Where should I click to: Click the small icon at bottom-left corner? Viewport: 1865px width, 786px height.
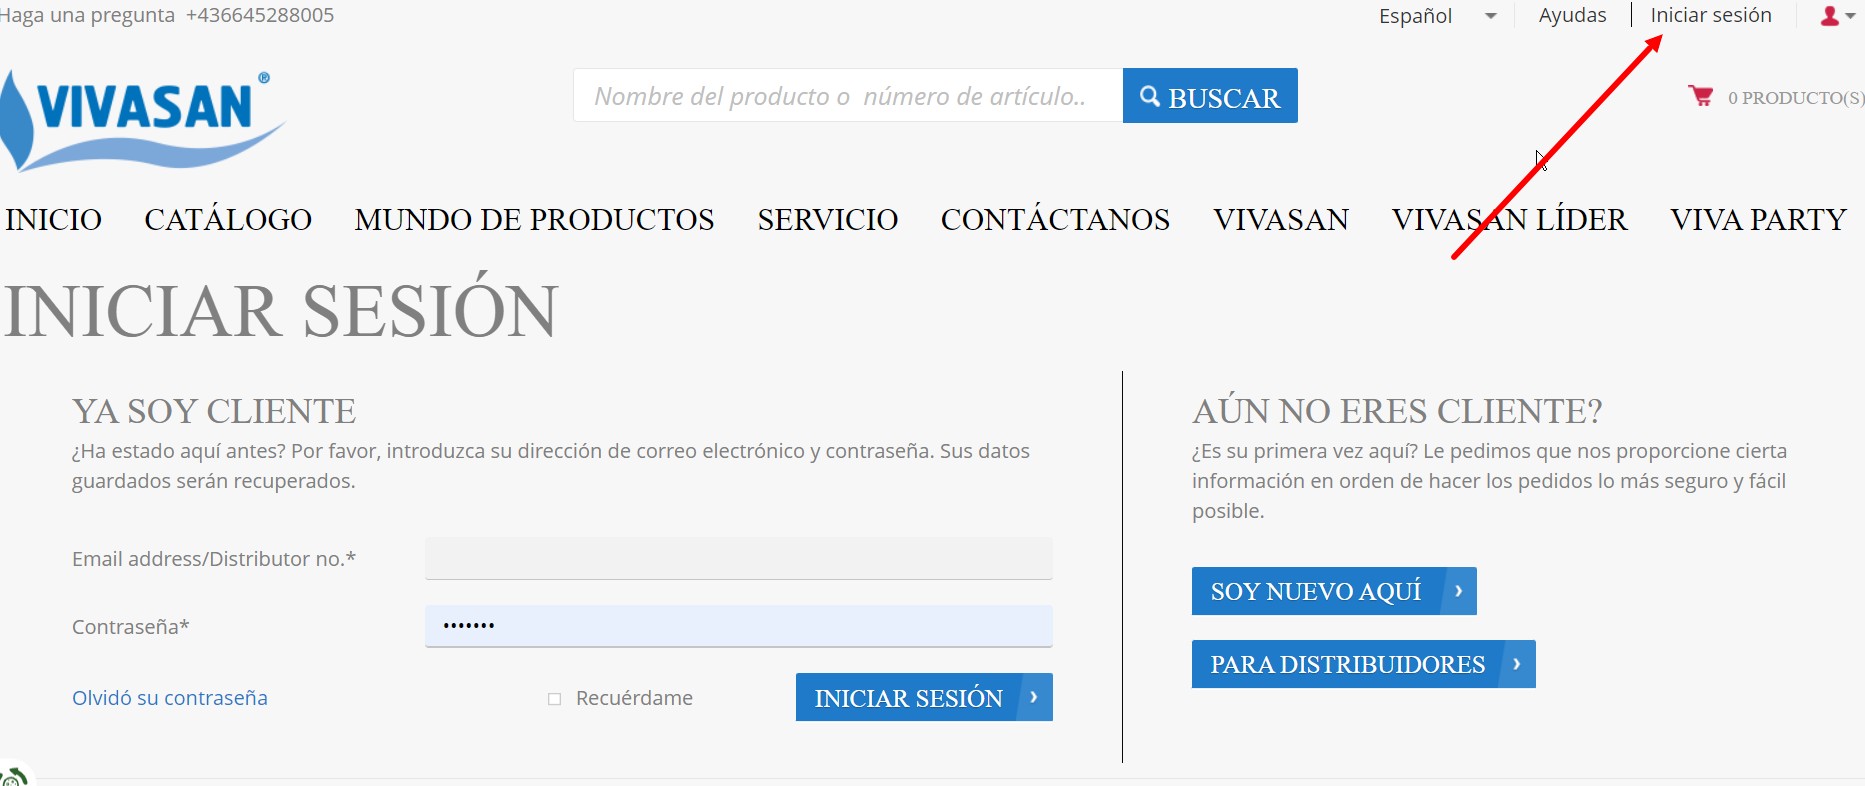[14, 776]
